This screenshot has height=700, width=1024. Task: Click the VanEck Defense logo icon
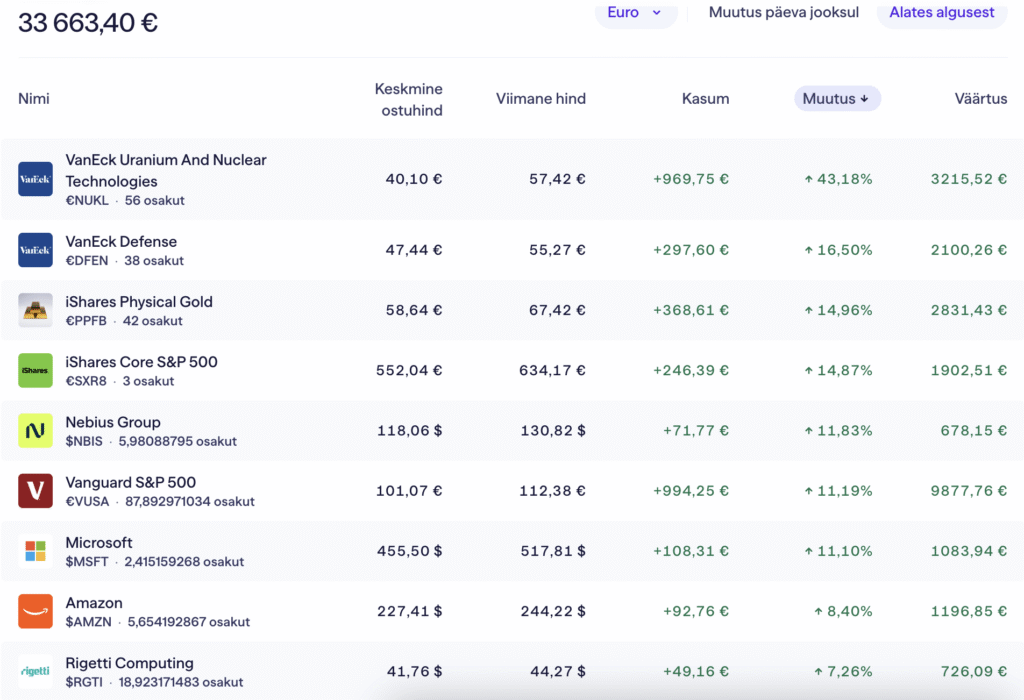[35, 250]
